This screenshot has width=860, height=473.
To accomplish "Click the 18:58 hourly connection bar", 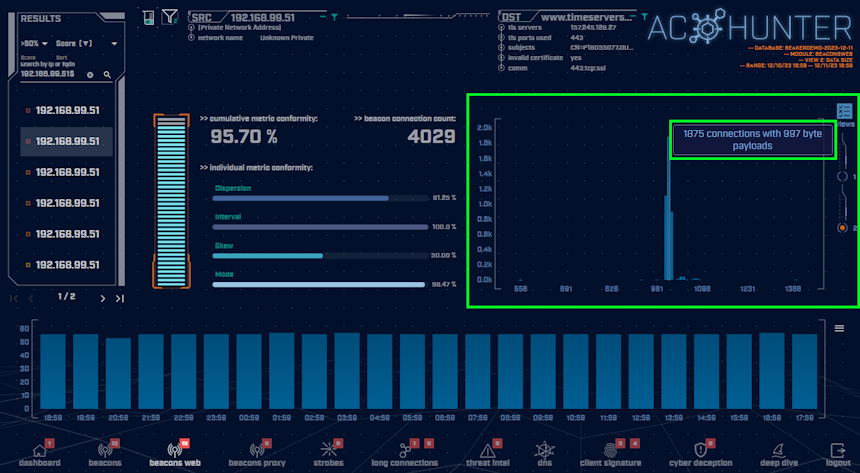I will click(53, 371).
